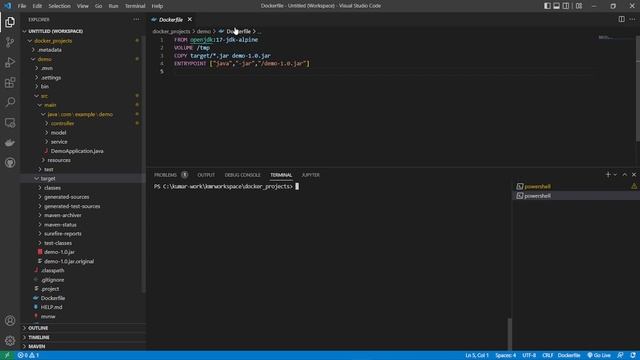
Task: Open the Docker view in activity bar
Action: (x=10, y=142)
